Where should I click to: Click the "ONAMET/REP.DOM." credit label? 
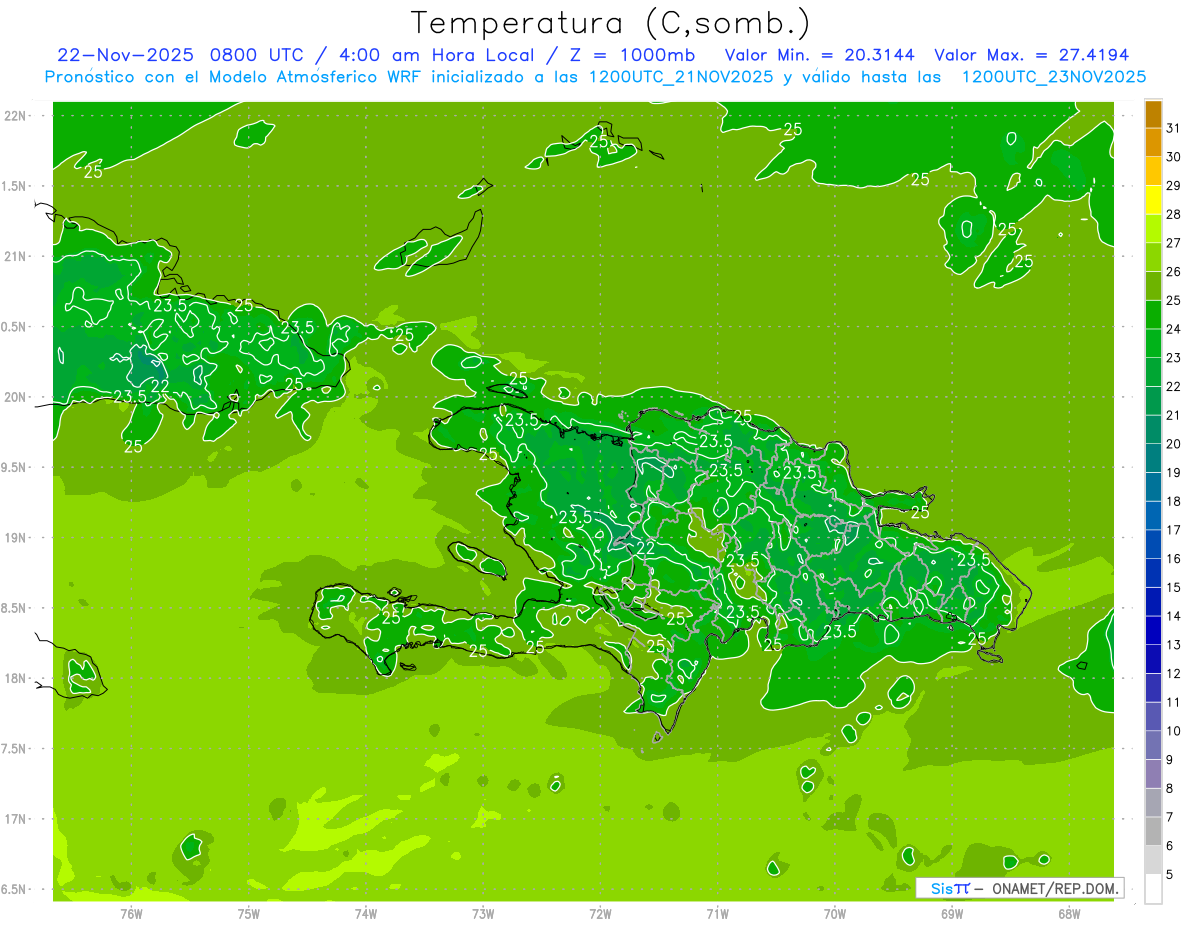(1054, 888)
